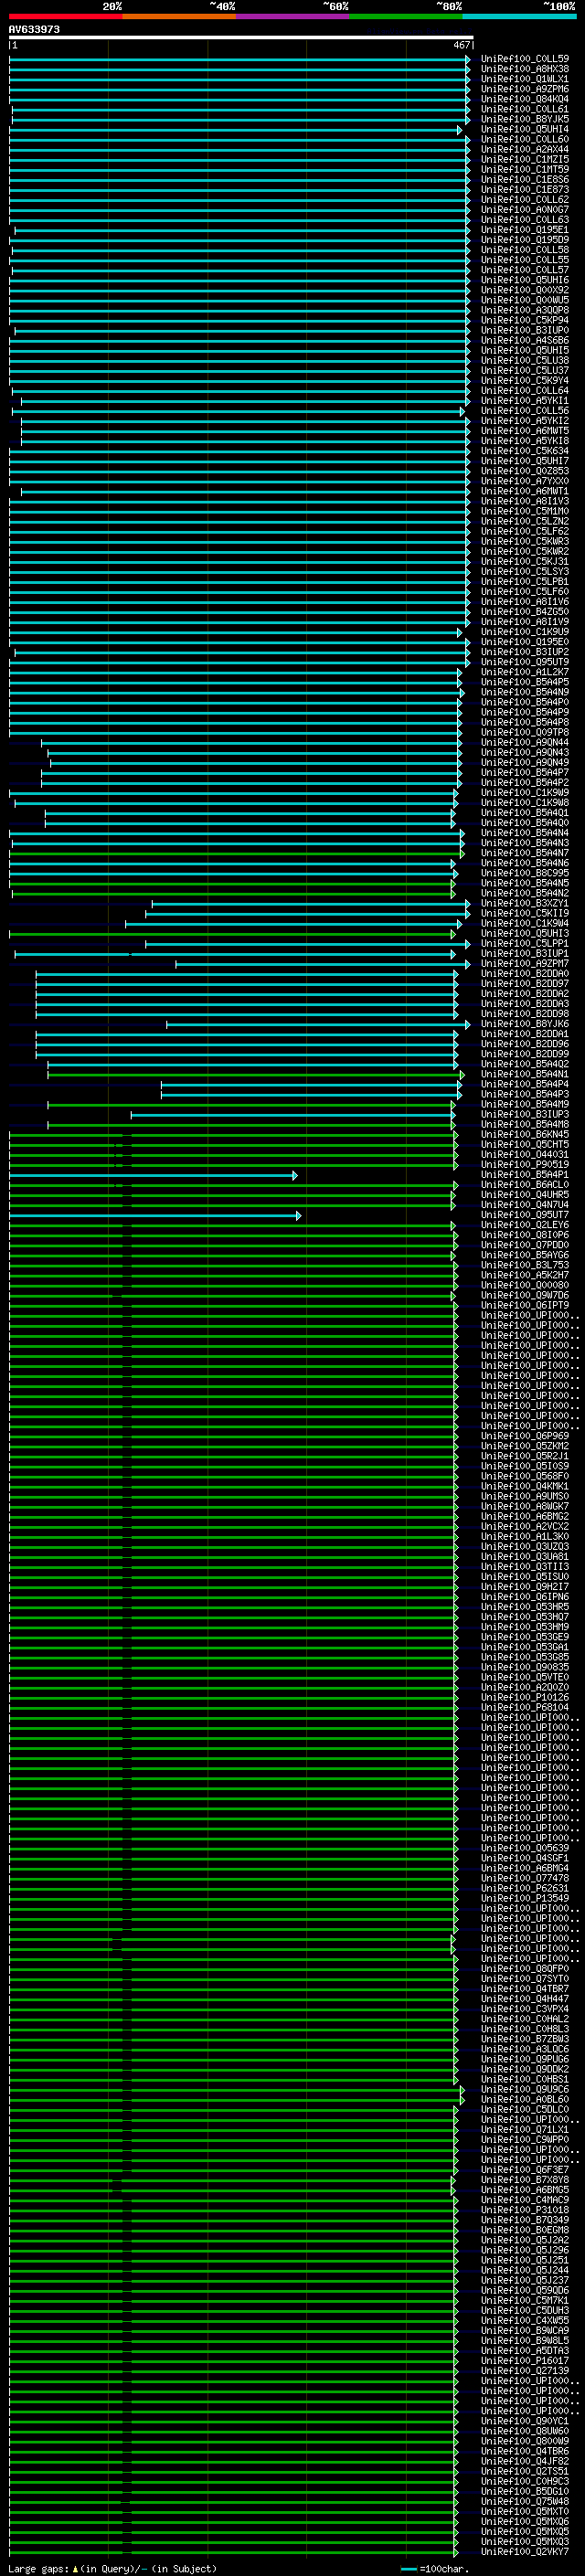The height and width of the screenshot is (2576, 585).
Task: Open hit UniRef100_Q84K04
Action: 525,99
